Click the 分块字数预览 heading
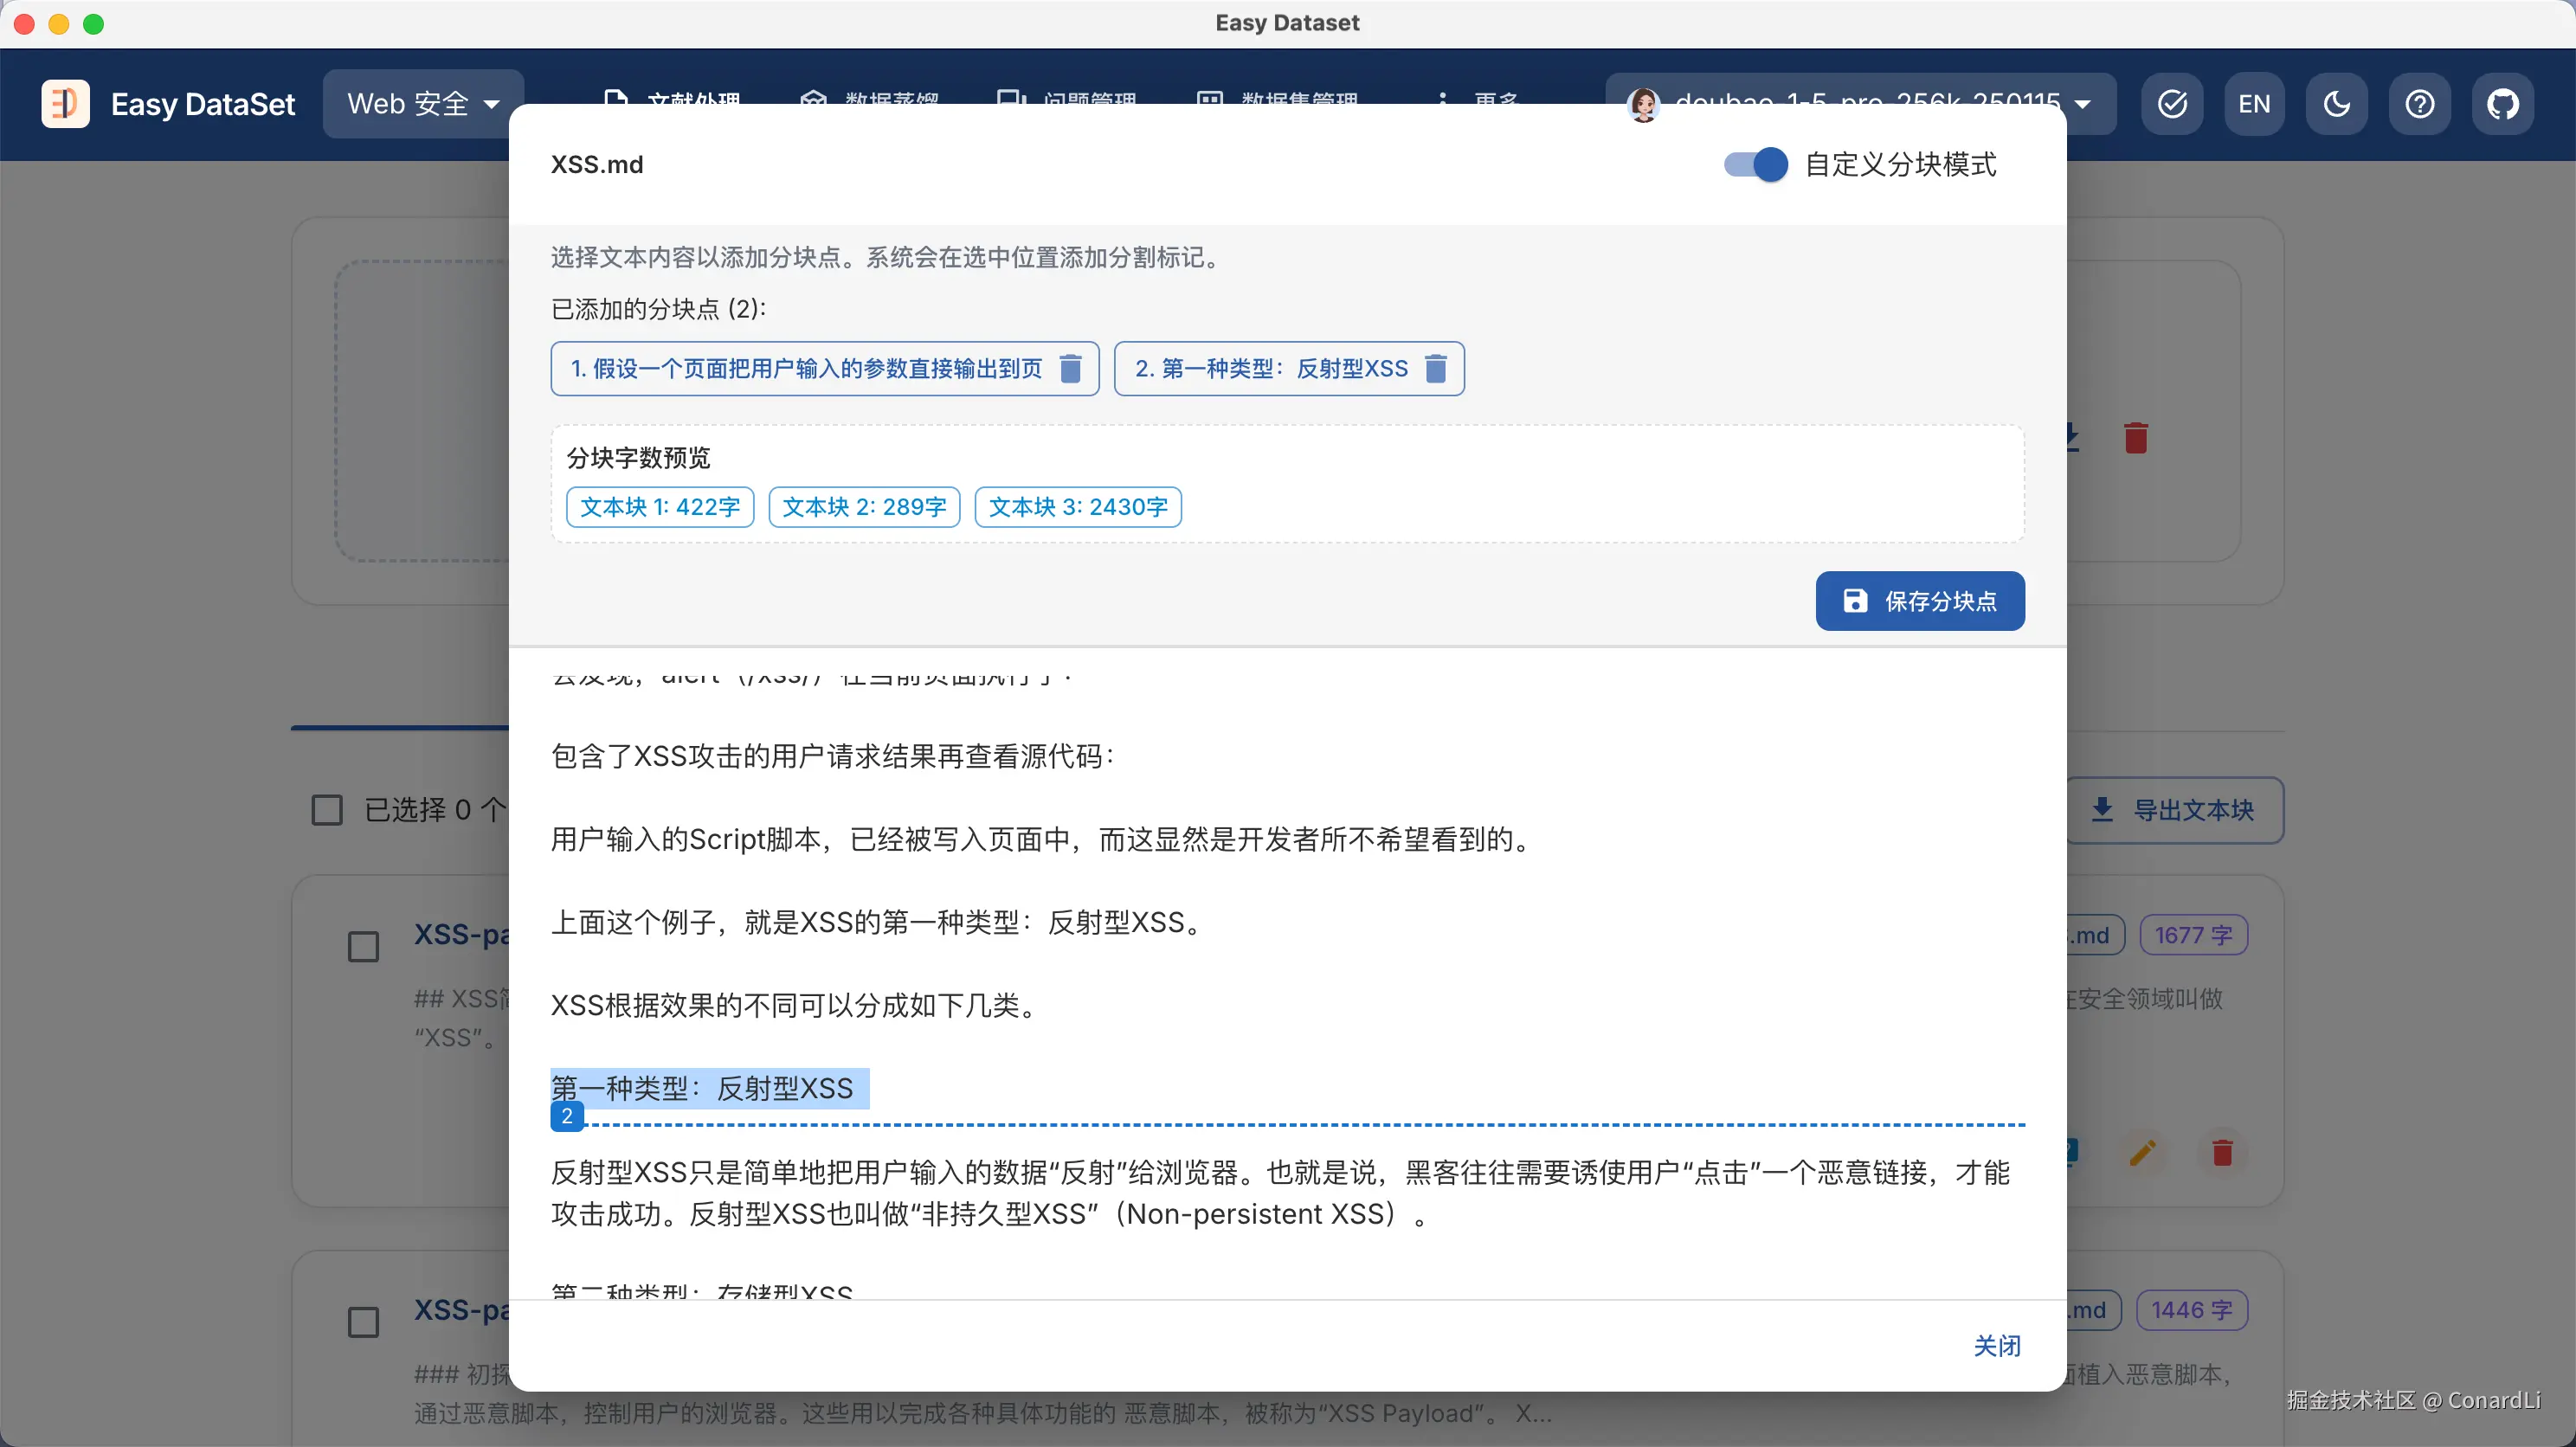Viewport: 2576px width, 1447px height. (x=638, y=458)
